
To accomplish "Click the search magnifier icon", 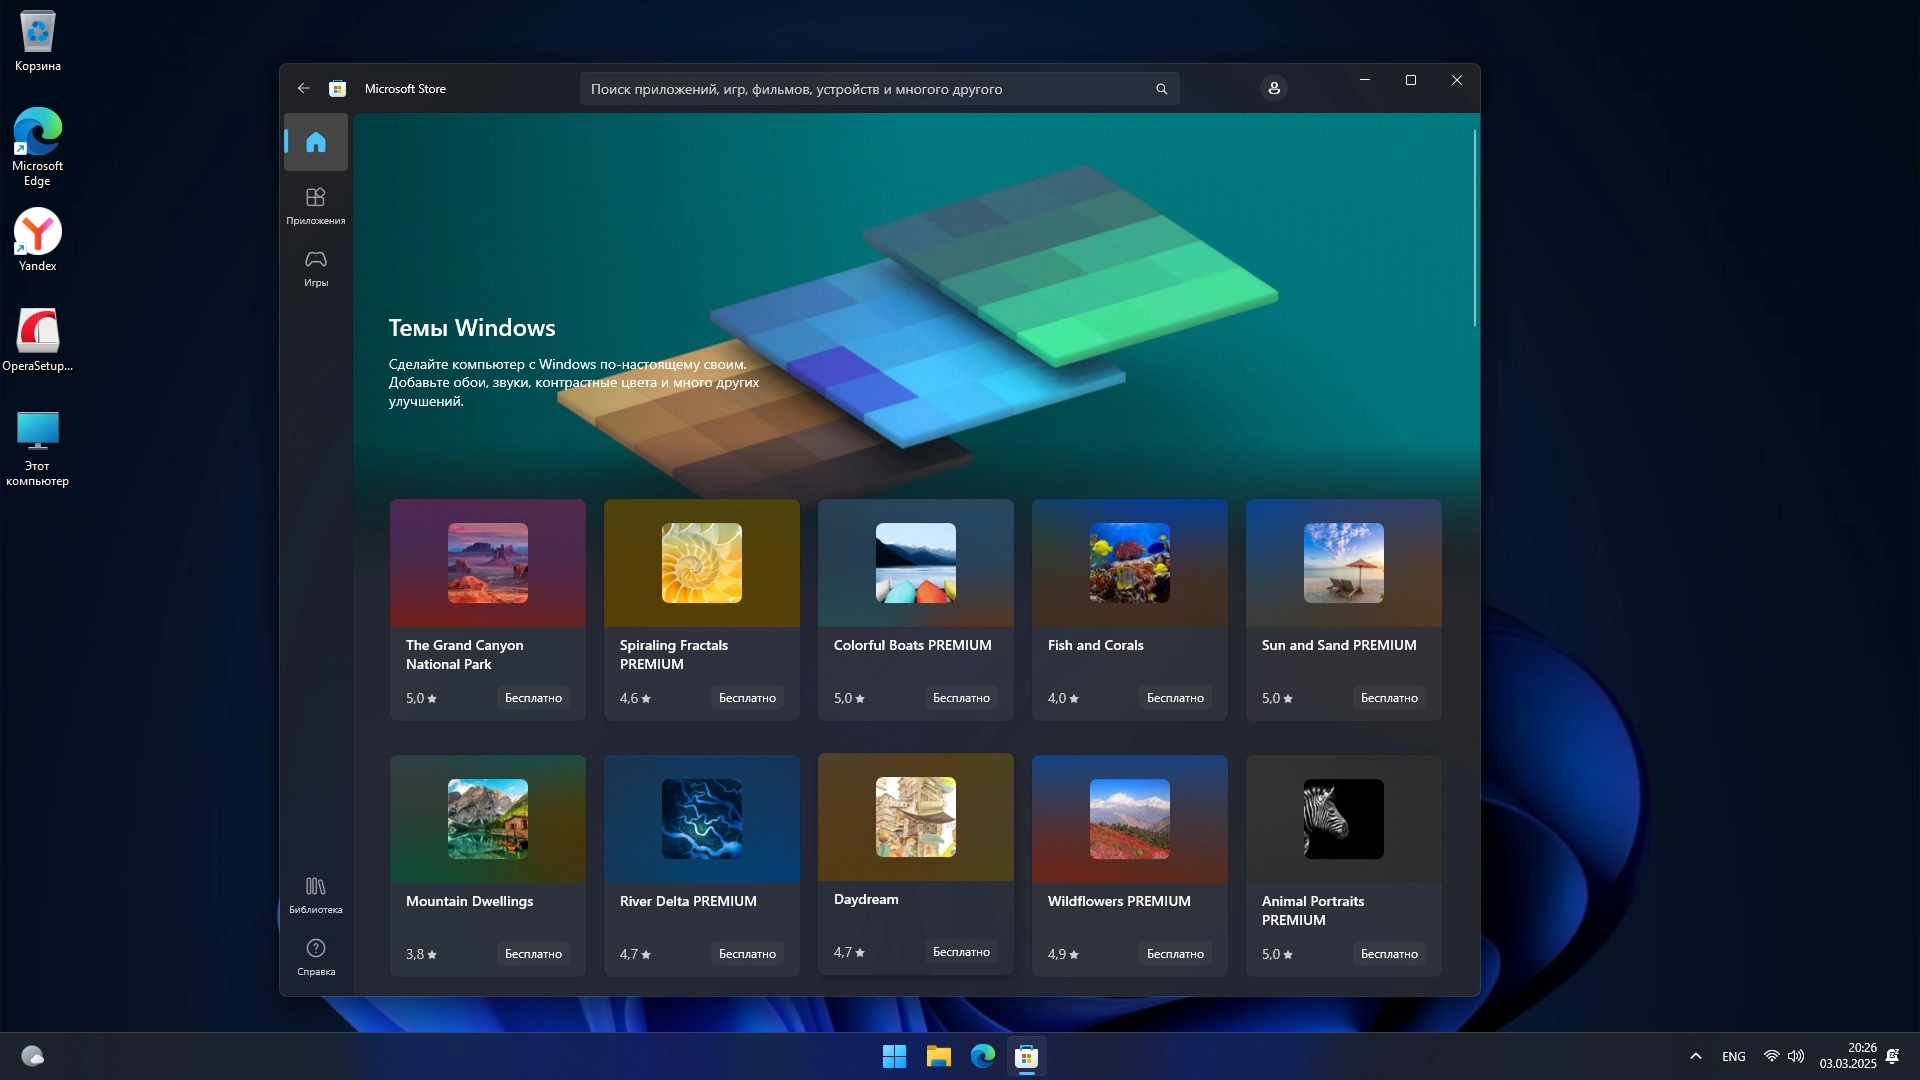I will click(1161, 89).
